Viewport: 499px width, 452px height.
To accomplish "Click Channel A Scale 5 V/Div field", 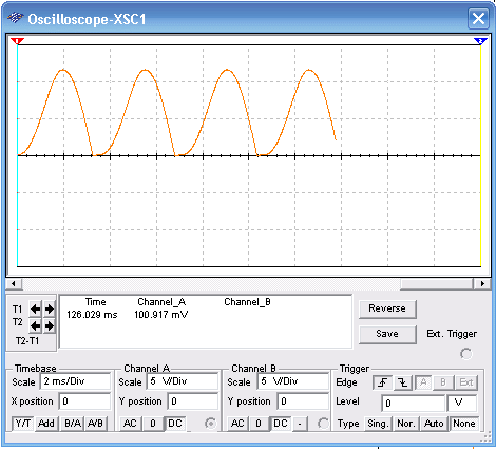I will [x=182, y=381].
